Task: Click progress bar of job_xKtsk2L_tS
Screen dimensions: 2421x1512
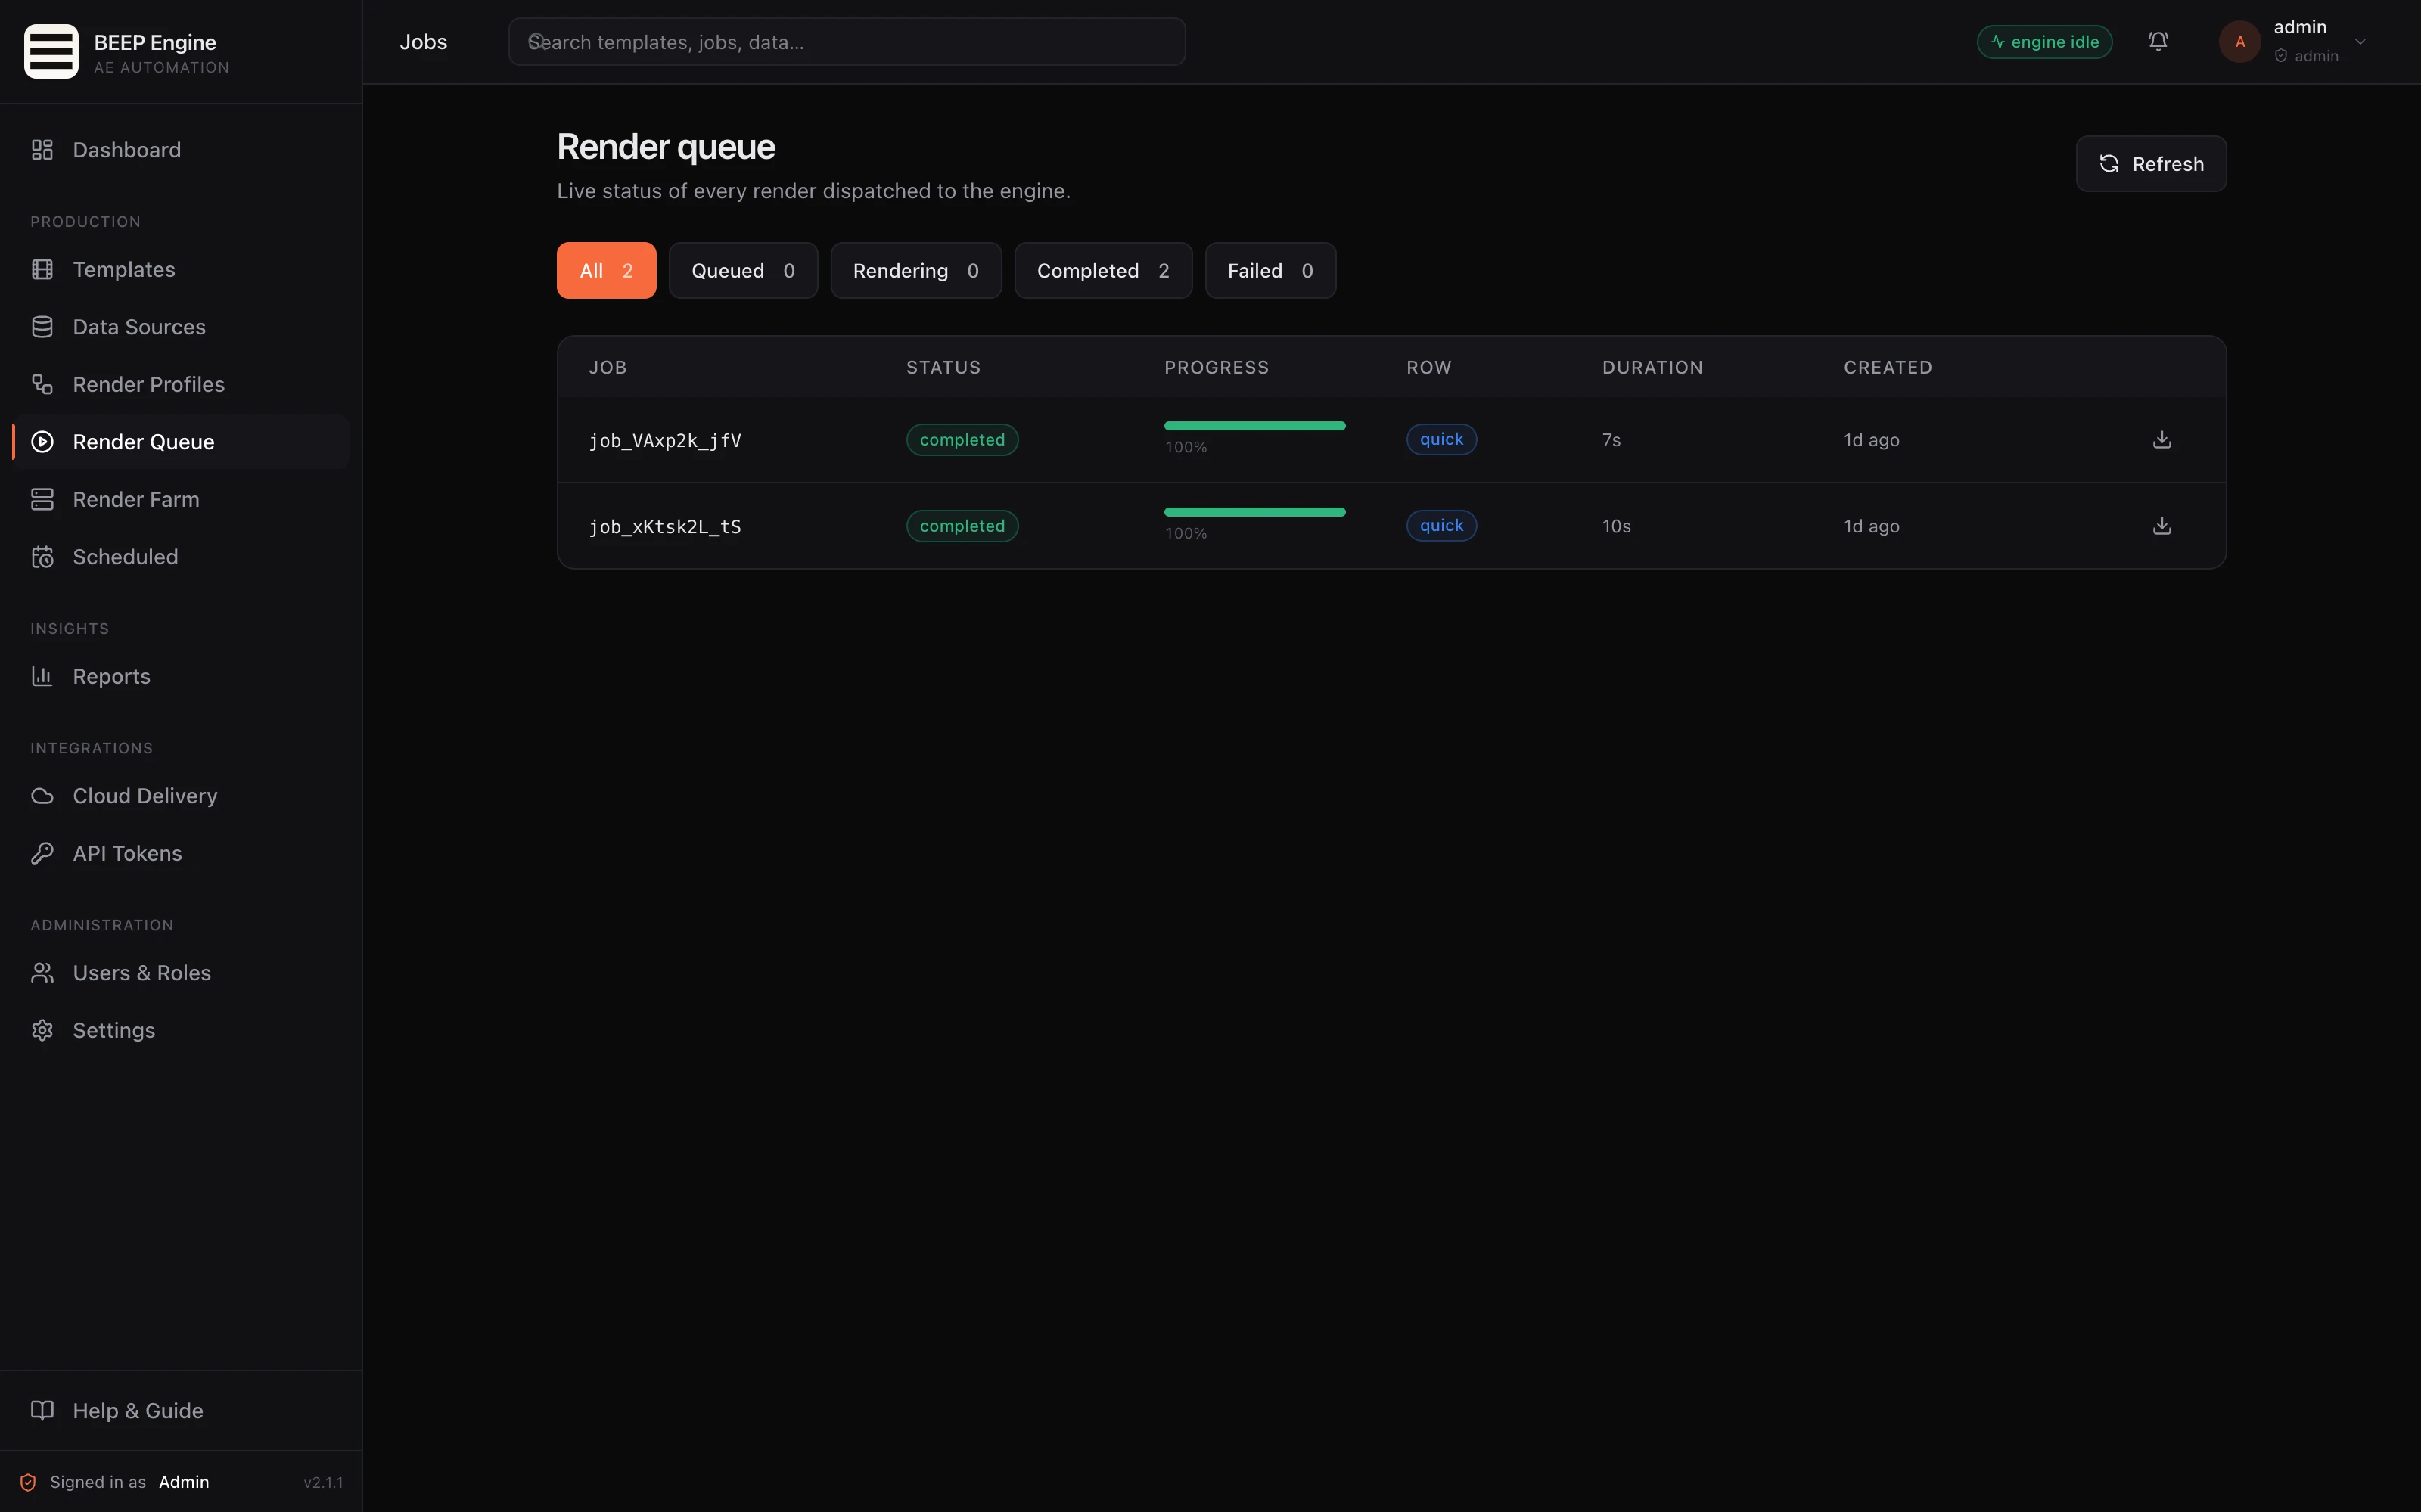Action: click(1255, 512)
